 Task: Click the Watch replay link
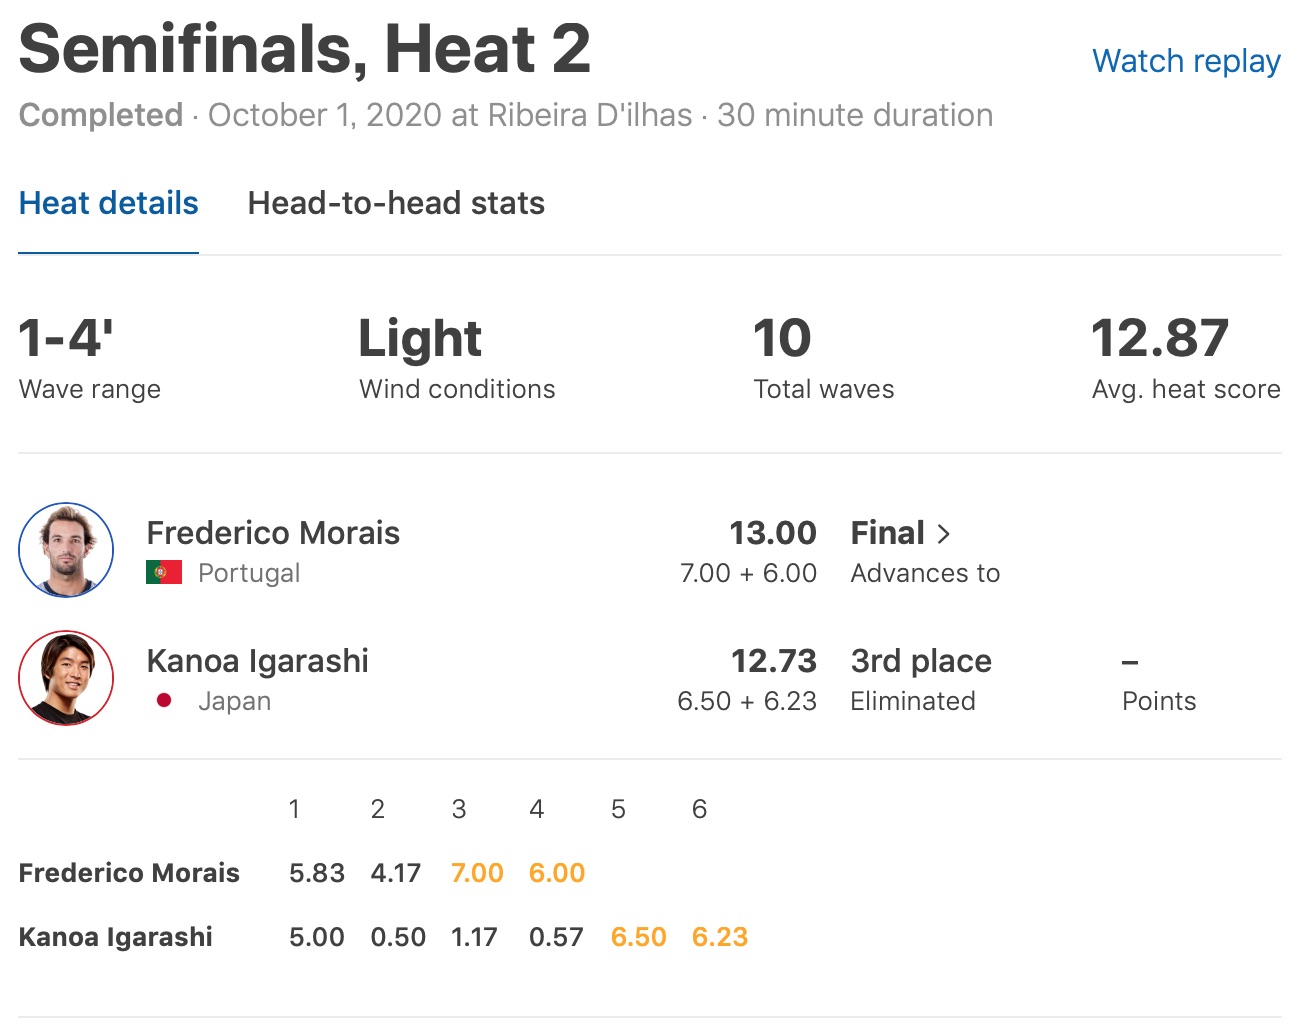(x=1186, y=61)
